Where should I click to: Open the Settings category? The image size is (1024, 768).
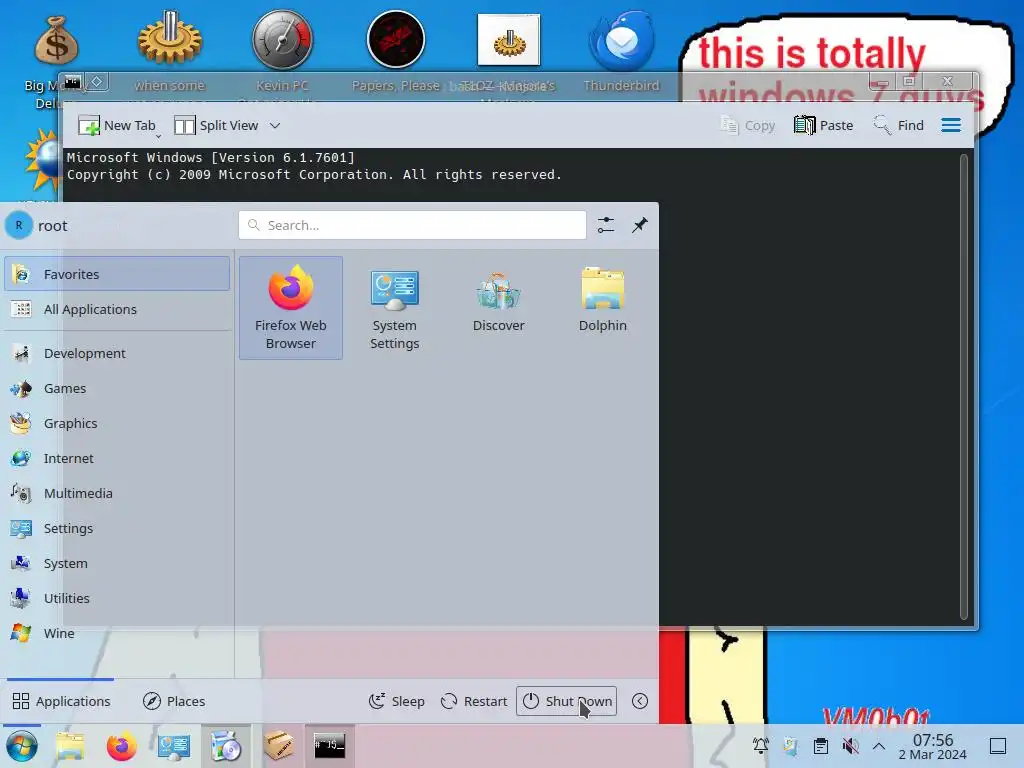(117, 528)
